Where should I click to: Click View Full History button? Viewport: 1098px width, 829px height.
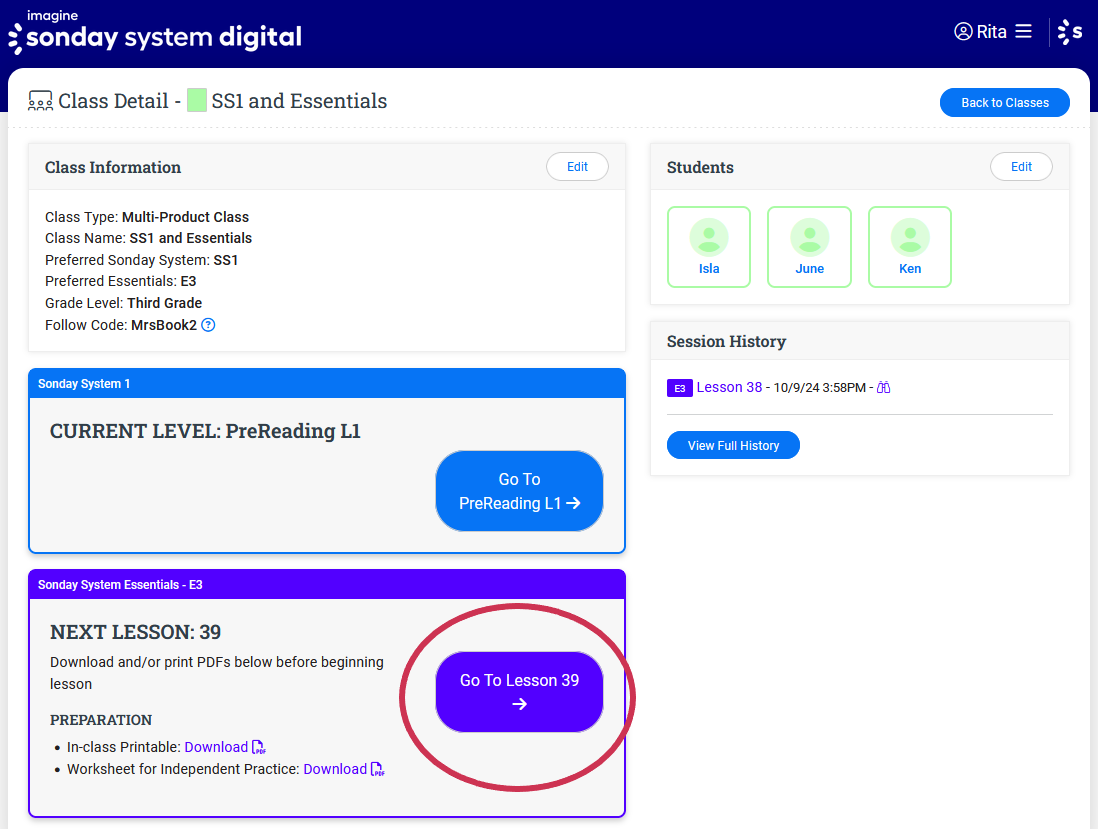pos(733,445)
